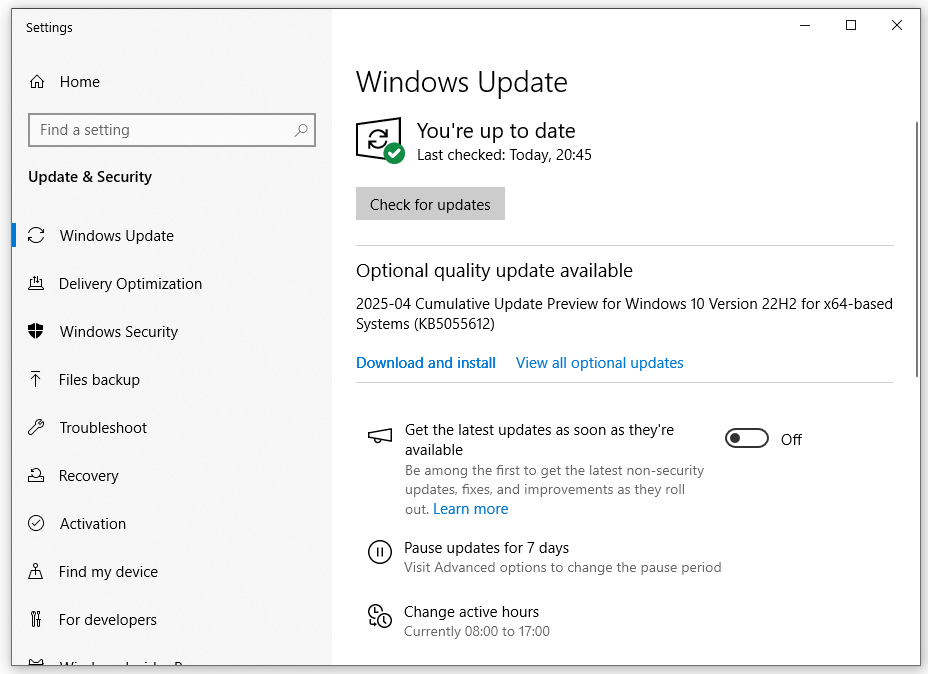Click 'Optional quality update available' heading
This screenshot has height=674, width=928.
(494, 270)
